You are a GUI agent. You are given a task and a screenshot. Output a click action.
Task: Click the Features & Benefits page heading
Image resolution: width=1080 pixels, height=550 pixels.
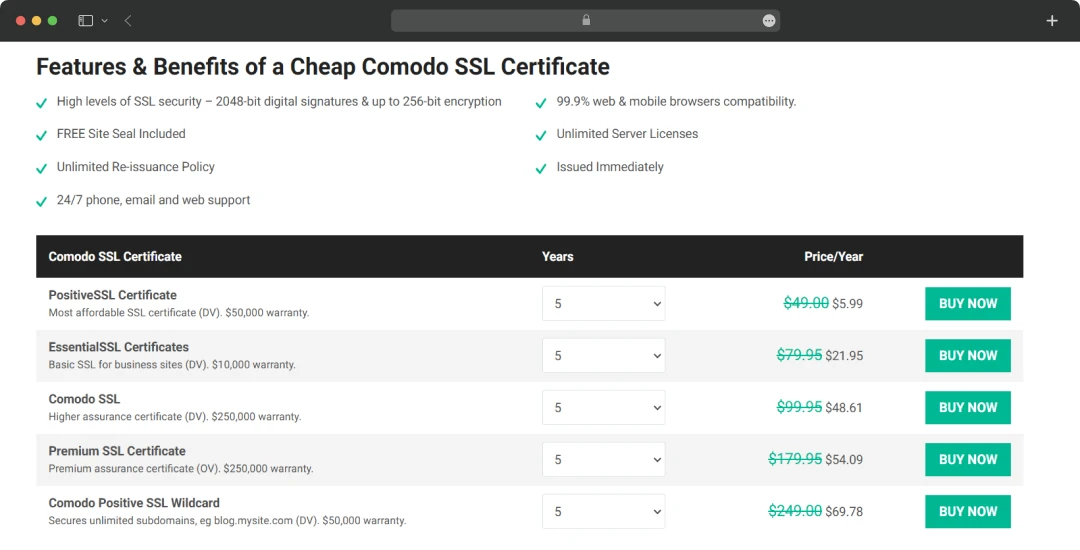point(323,67)
